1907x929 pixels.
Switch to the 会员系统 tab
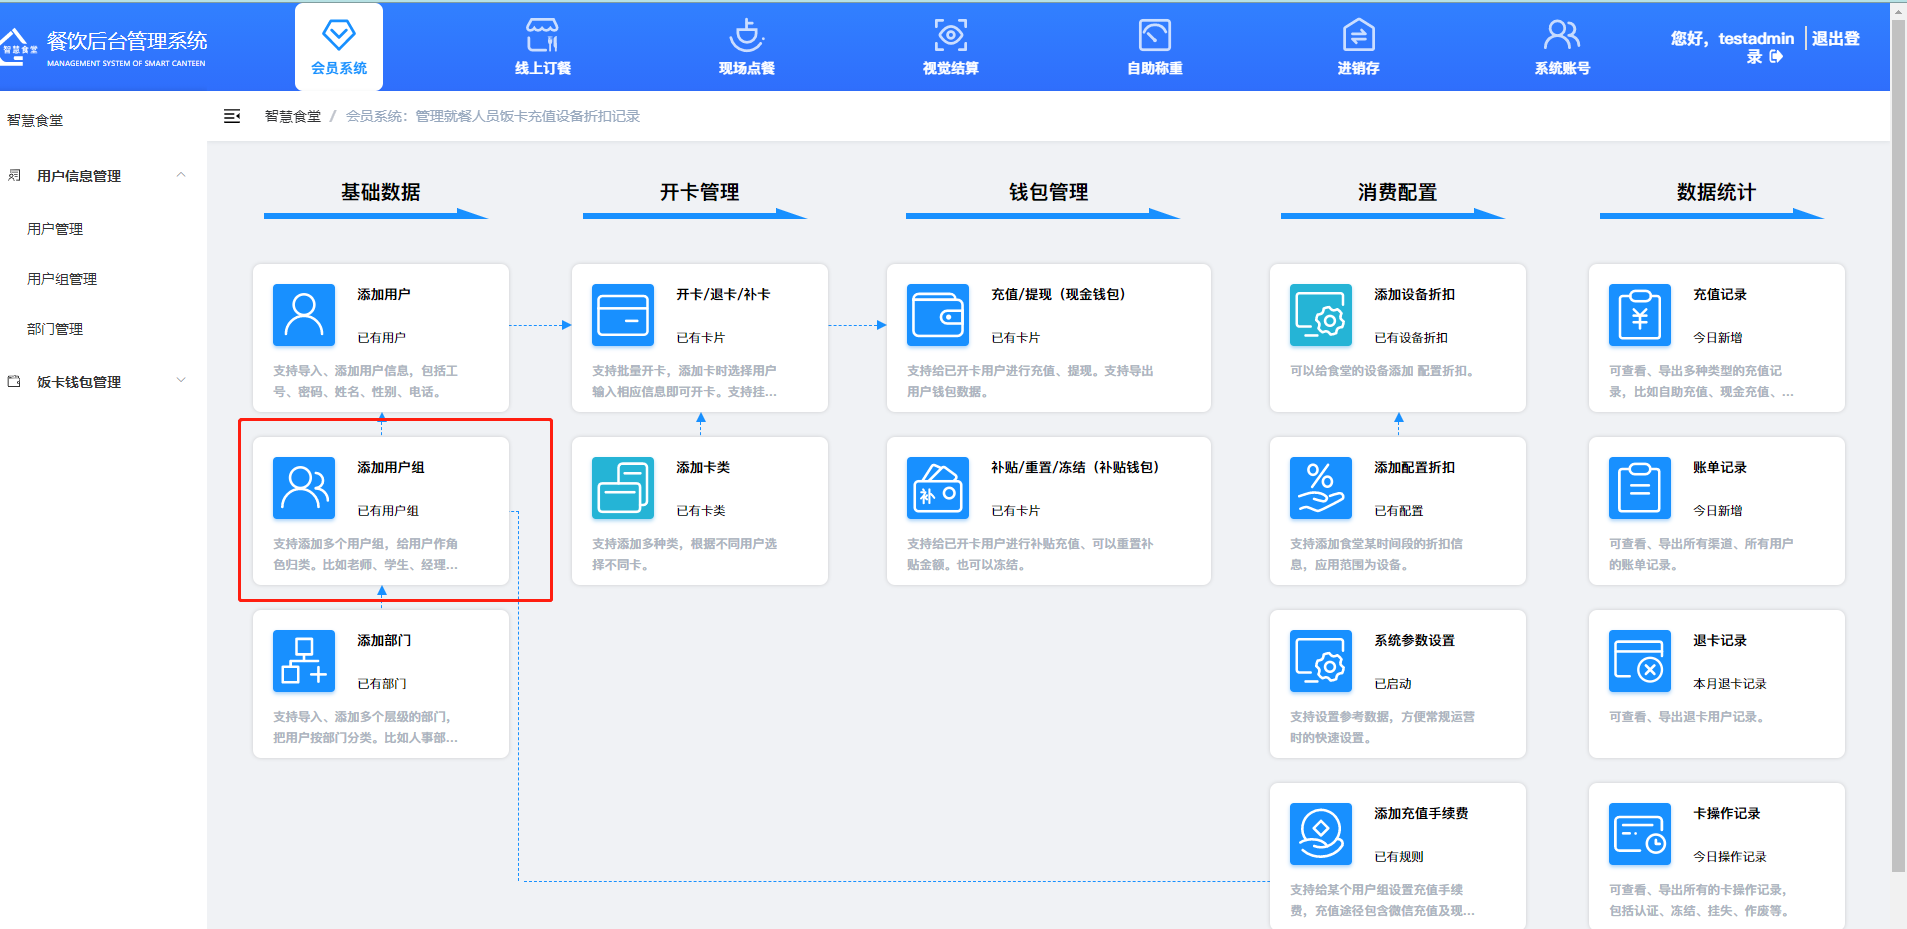[x=338, y=46]
